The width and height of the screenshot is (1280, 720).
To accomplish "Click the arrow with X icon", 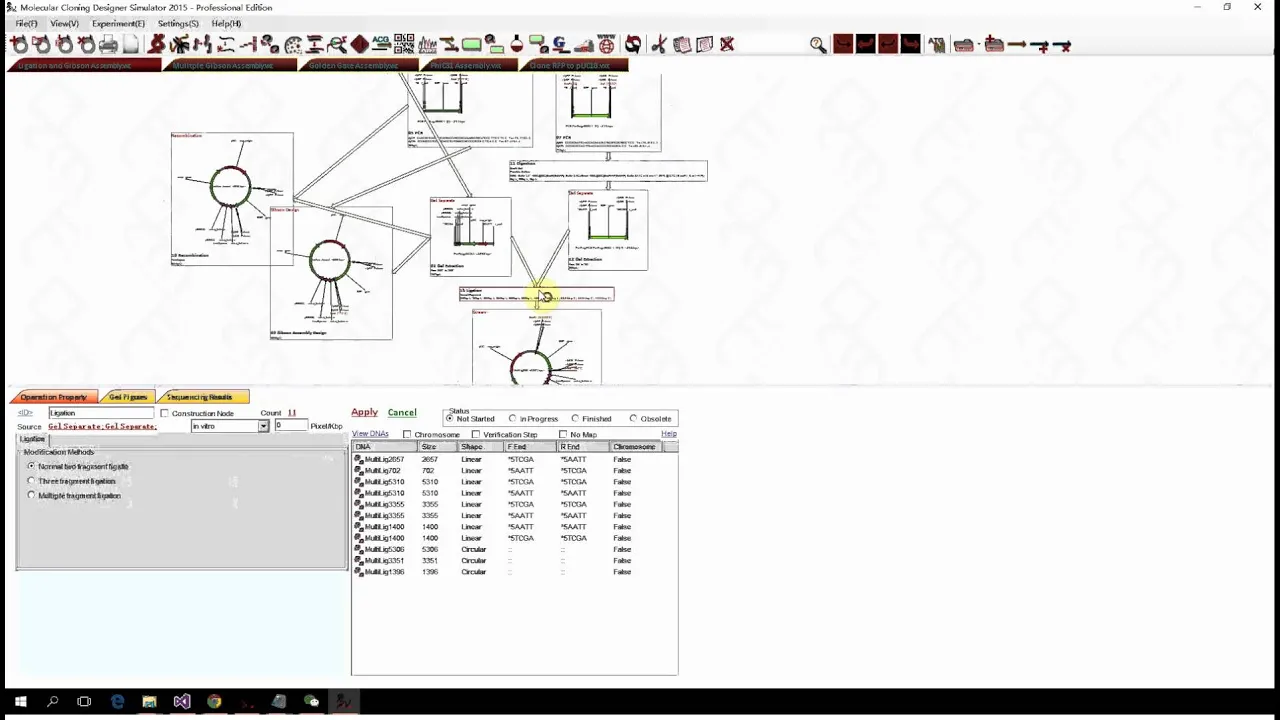I will (x=1062, y=45).
